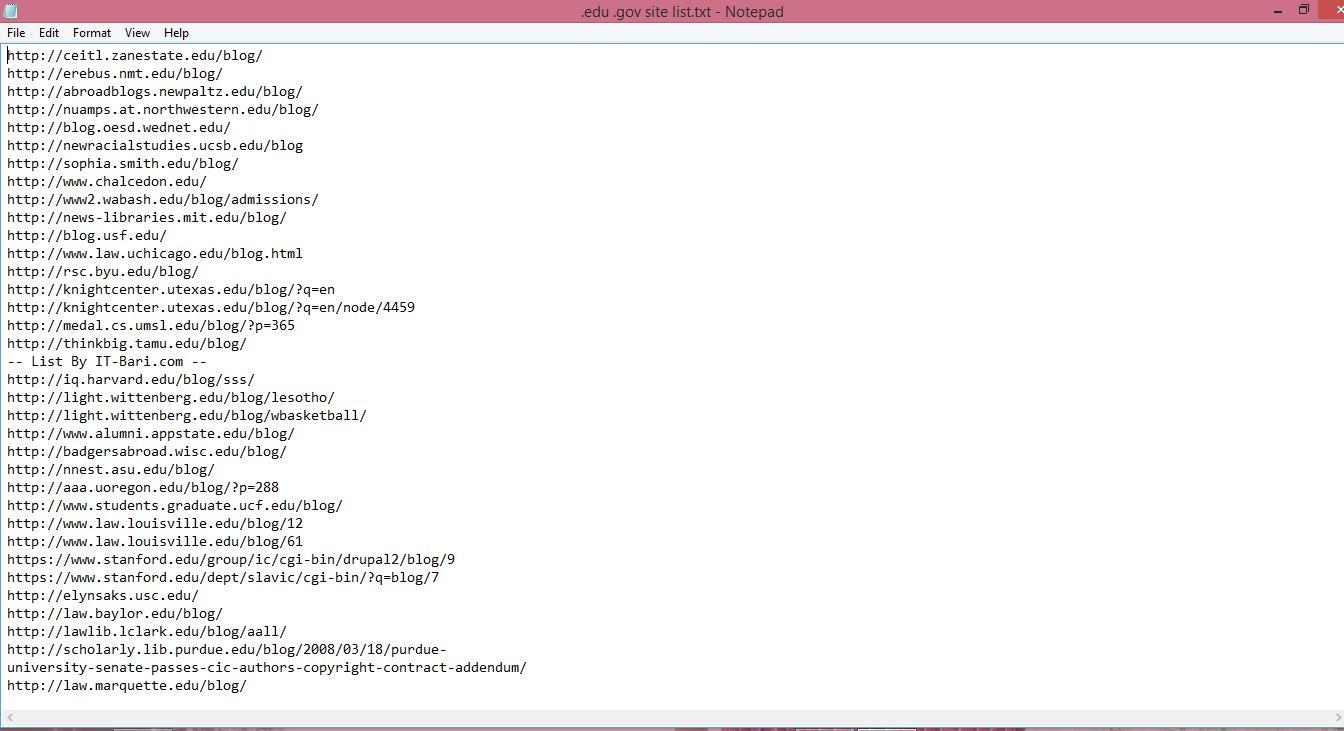Click the window title text in title bar
The width and height of the screenshot is (1344, 731).
pos(682,12)
